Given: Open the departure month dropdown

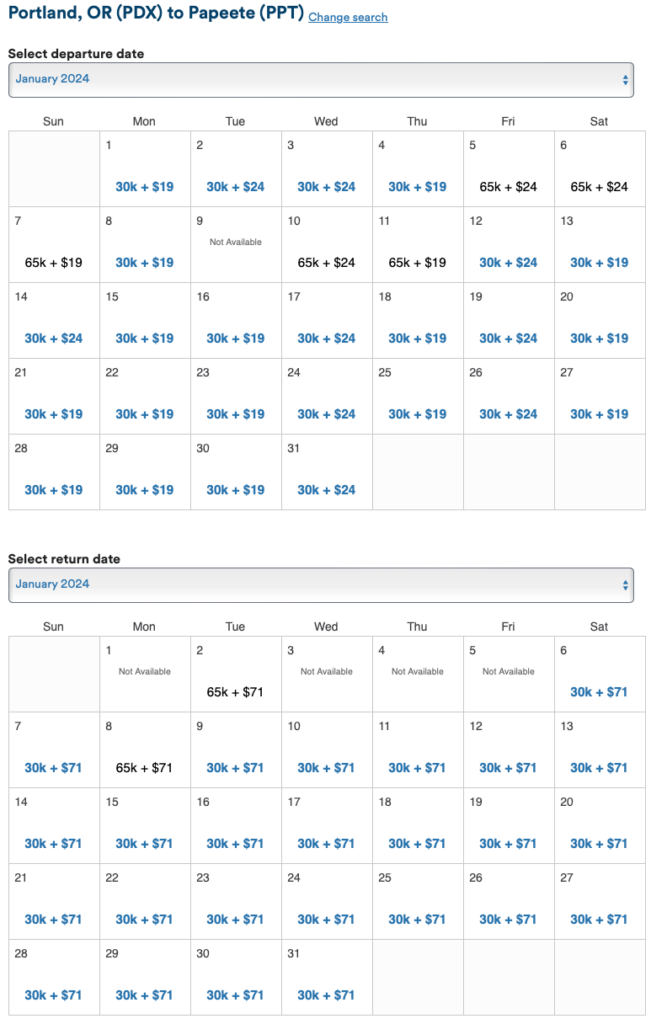Looking at the screenshot, I should [320, 80].
